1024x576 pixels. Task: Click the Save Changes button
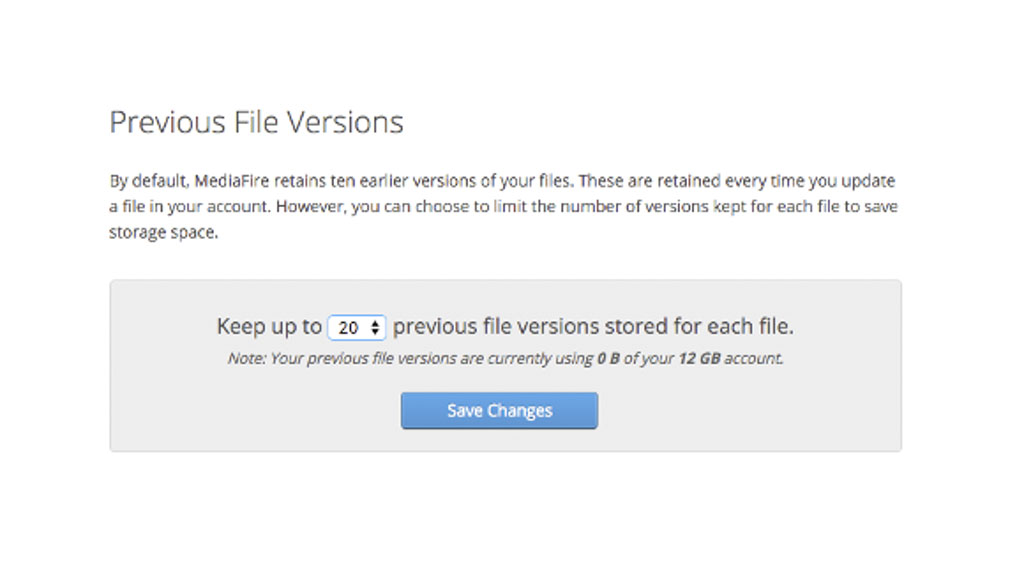click(x=499, y=410)
